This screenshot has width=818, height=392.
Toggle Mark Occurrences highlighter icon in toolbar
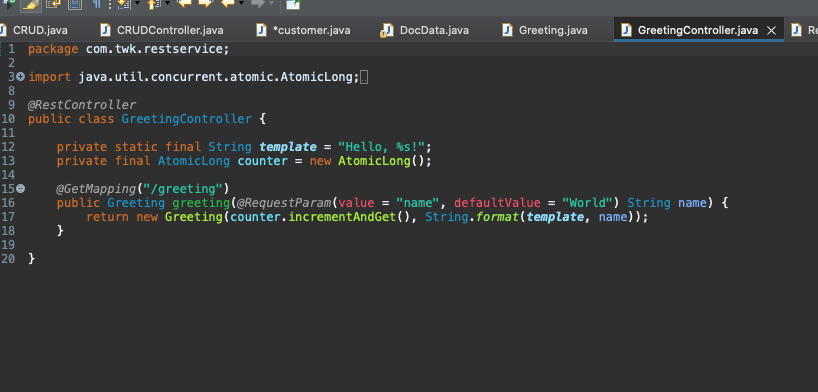[x=31, y=5]
